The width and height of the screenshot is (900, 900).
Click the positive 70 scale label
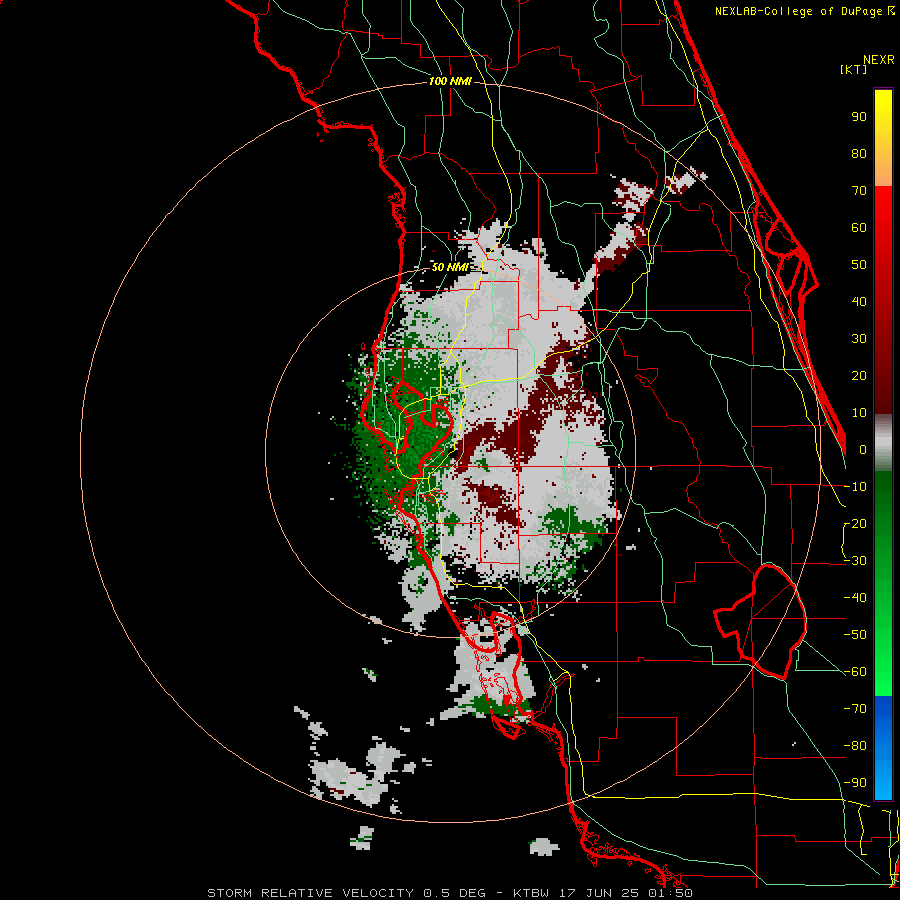[859, 191]
